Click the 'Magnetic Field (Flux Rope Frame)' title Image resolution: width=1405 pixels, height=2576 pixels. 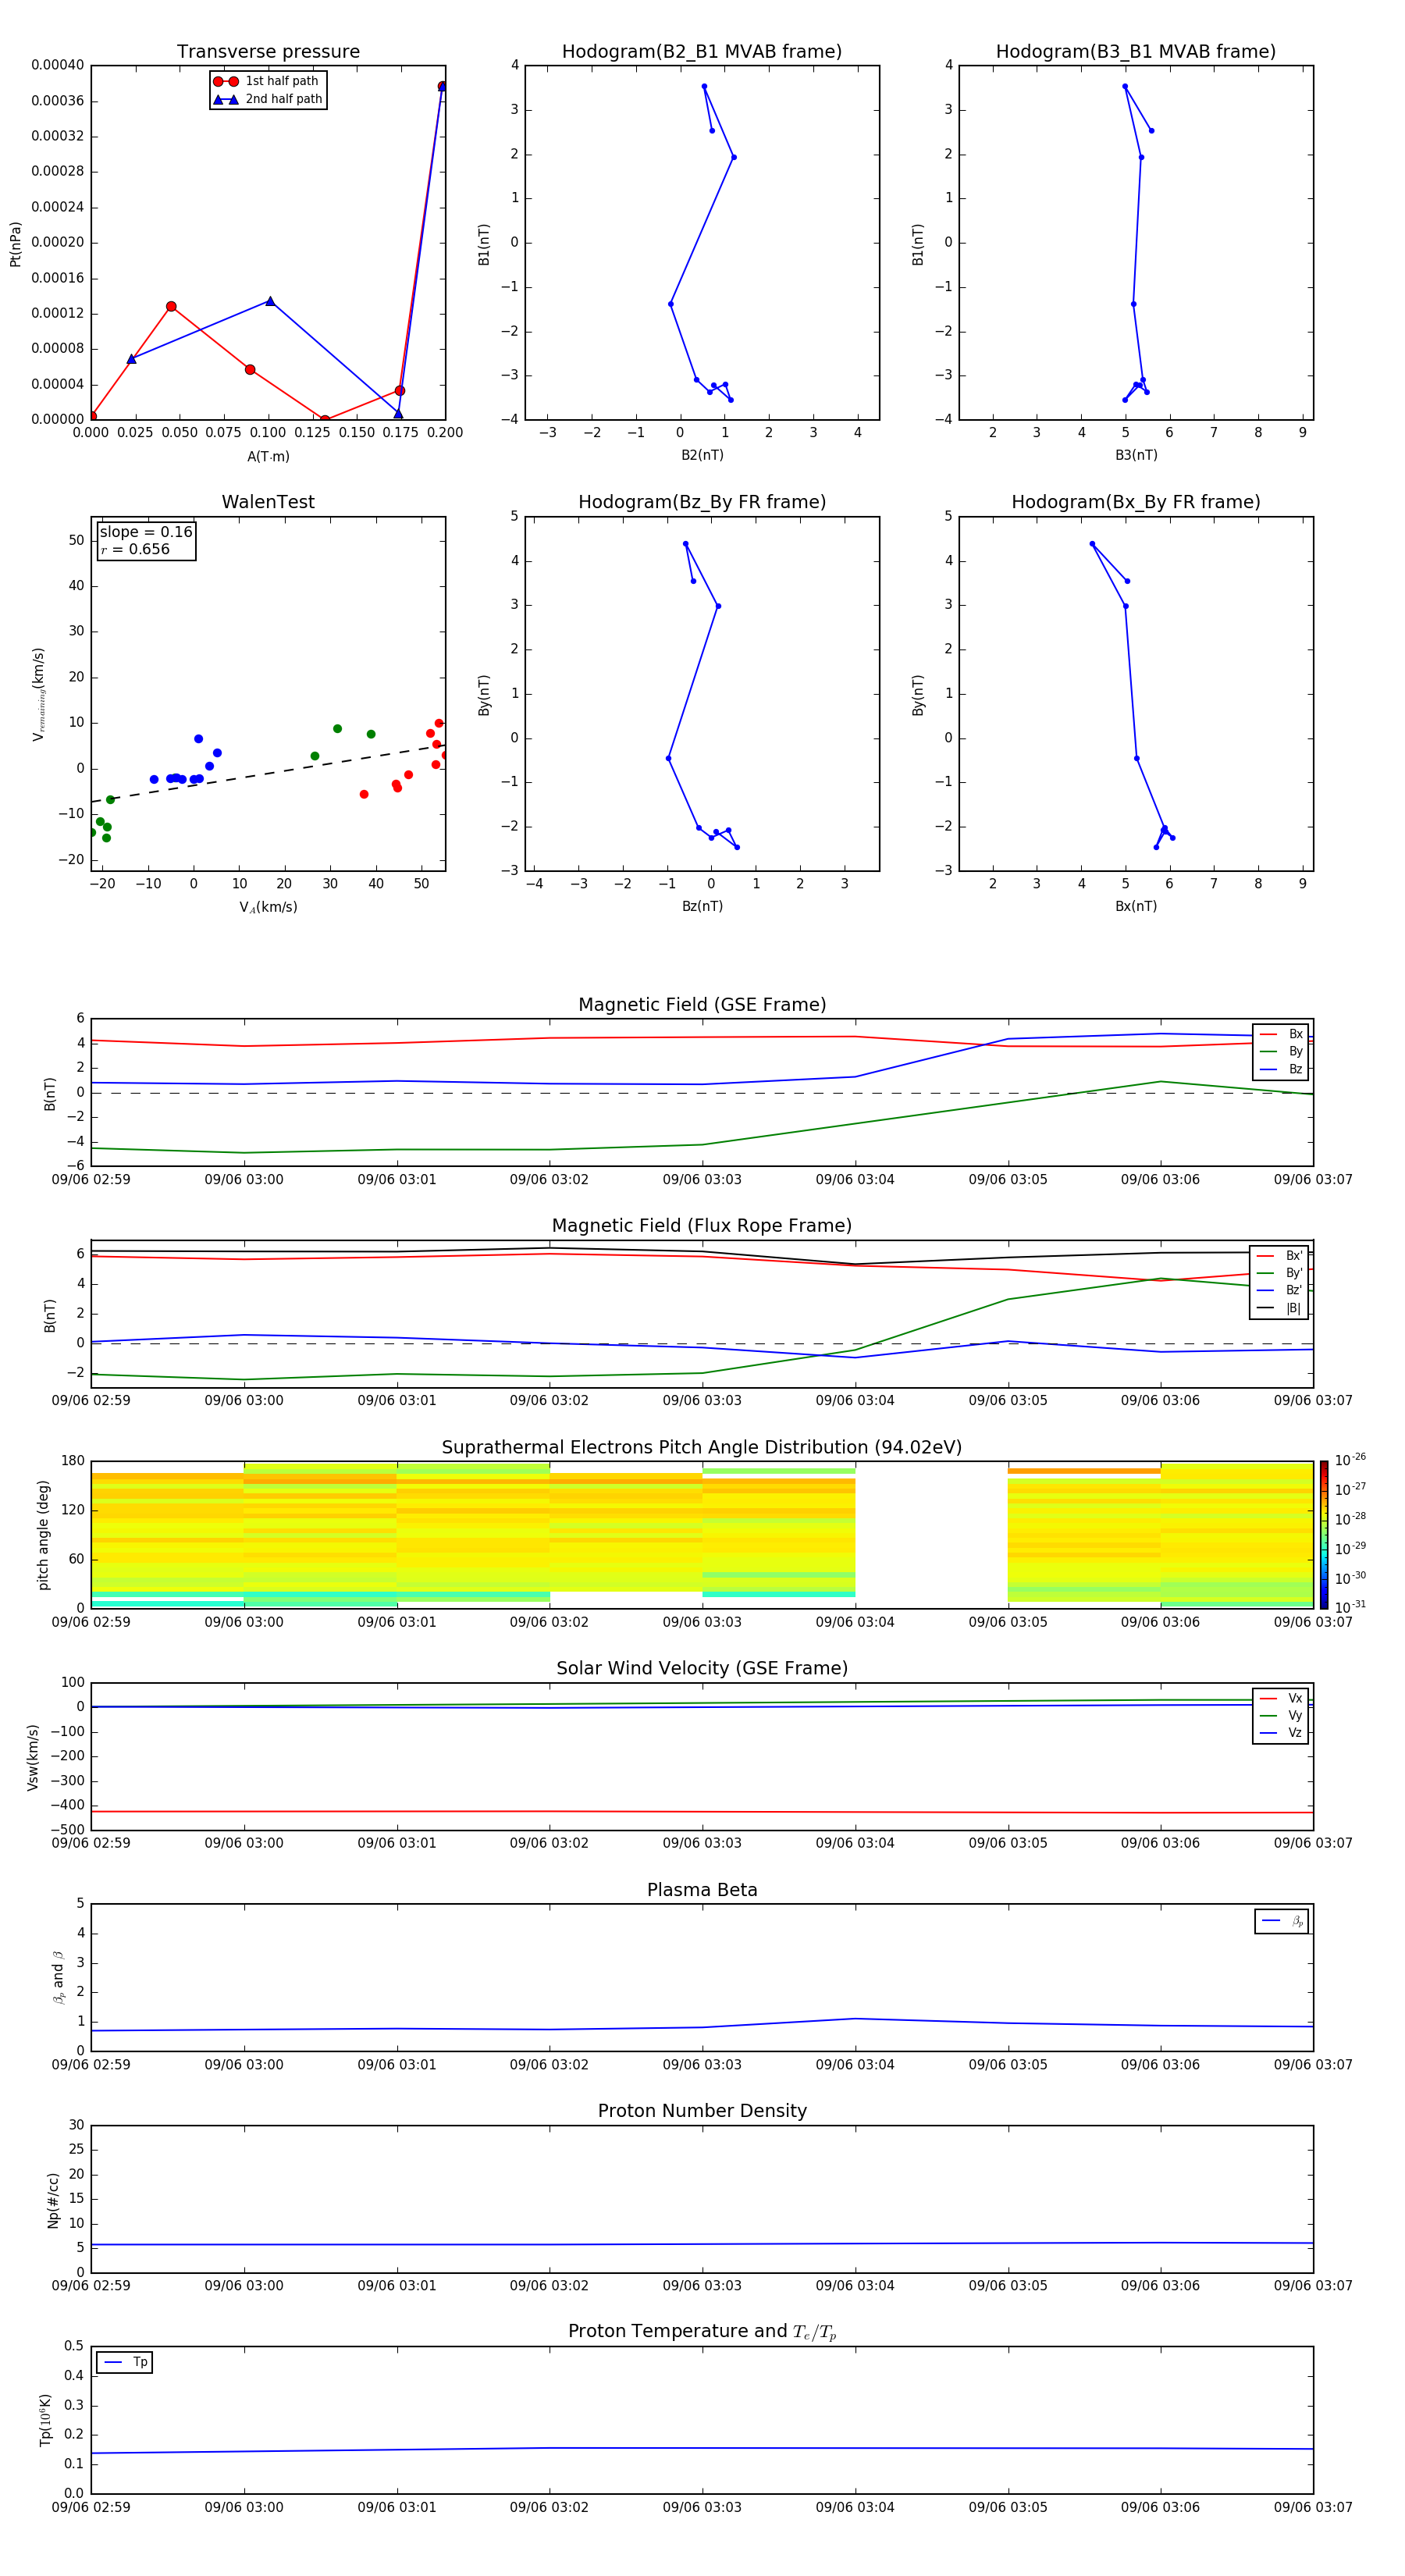[x=702, y=1226]
